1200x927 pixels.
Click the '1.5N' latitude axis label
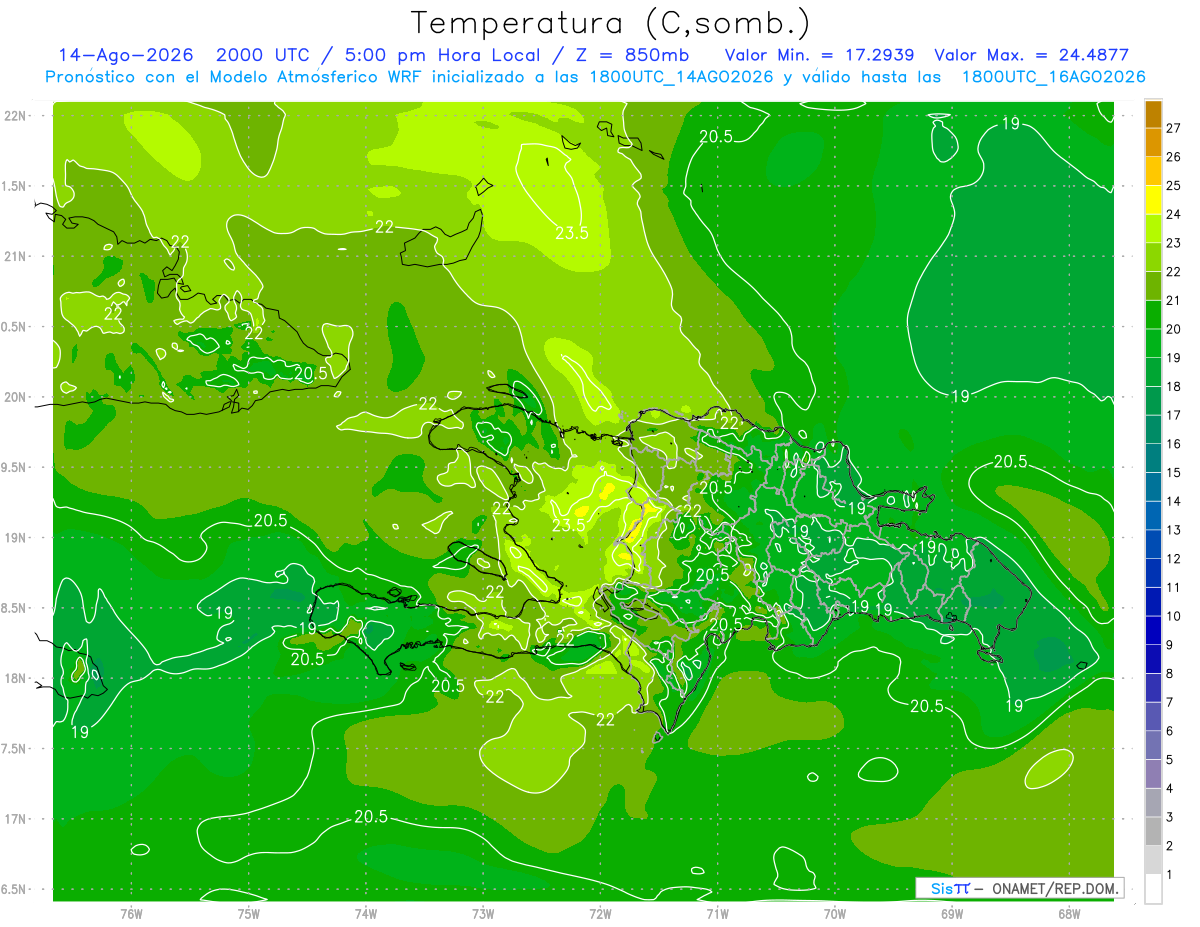(15, 186)
